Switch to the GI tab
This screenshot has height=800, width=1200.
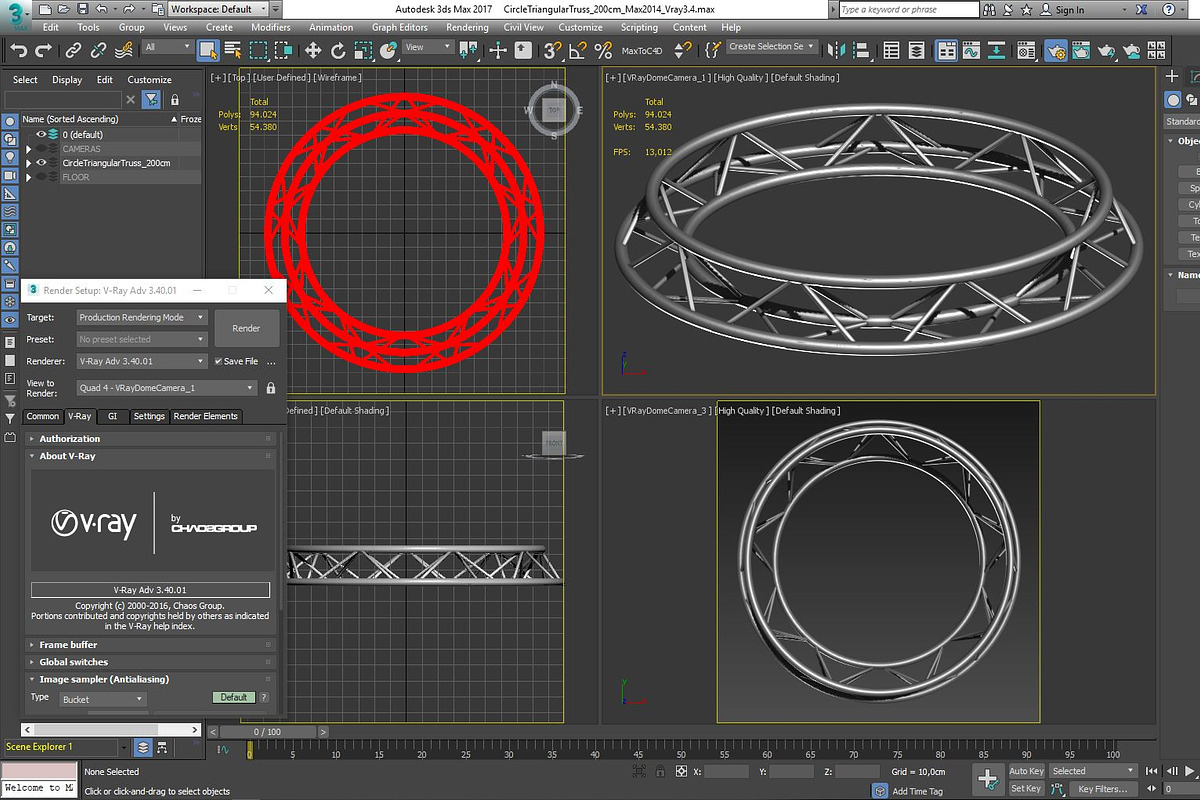(112, 416)
